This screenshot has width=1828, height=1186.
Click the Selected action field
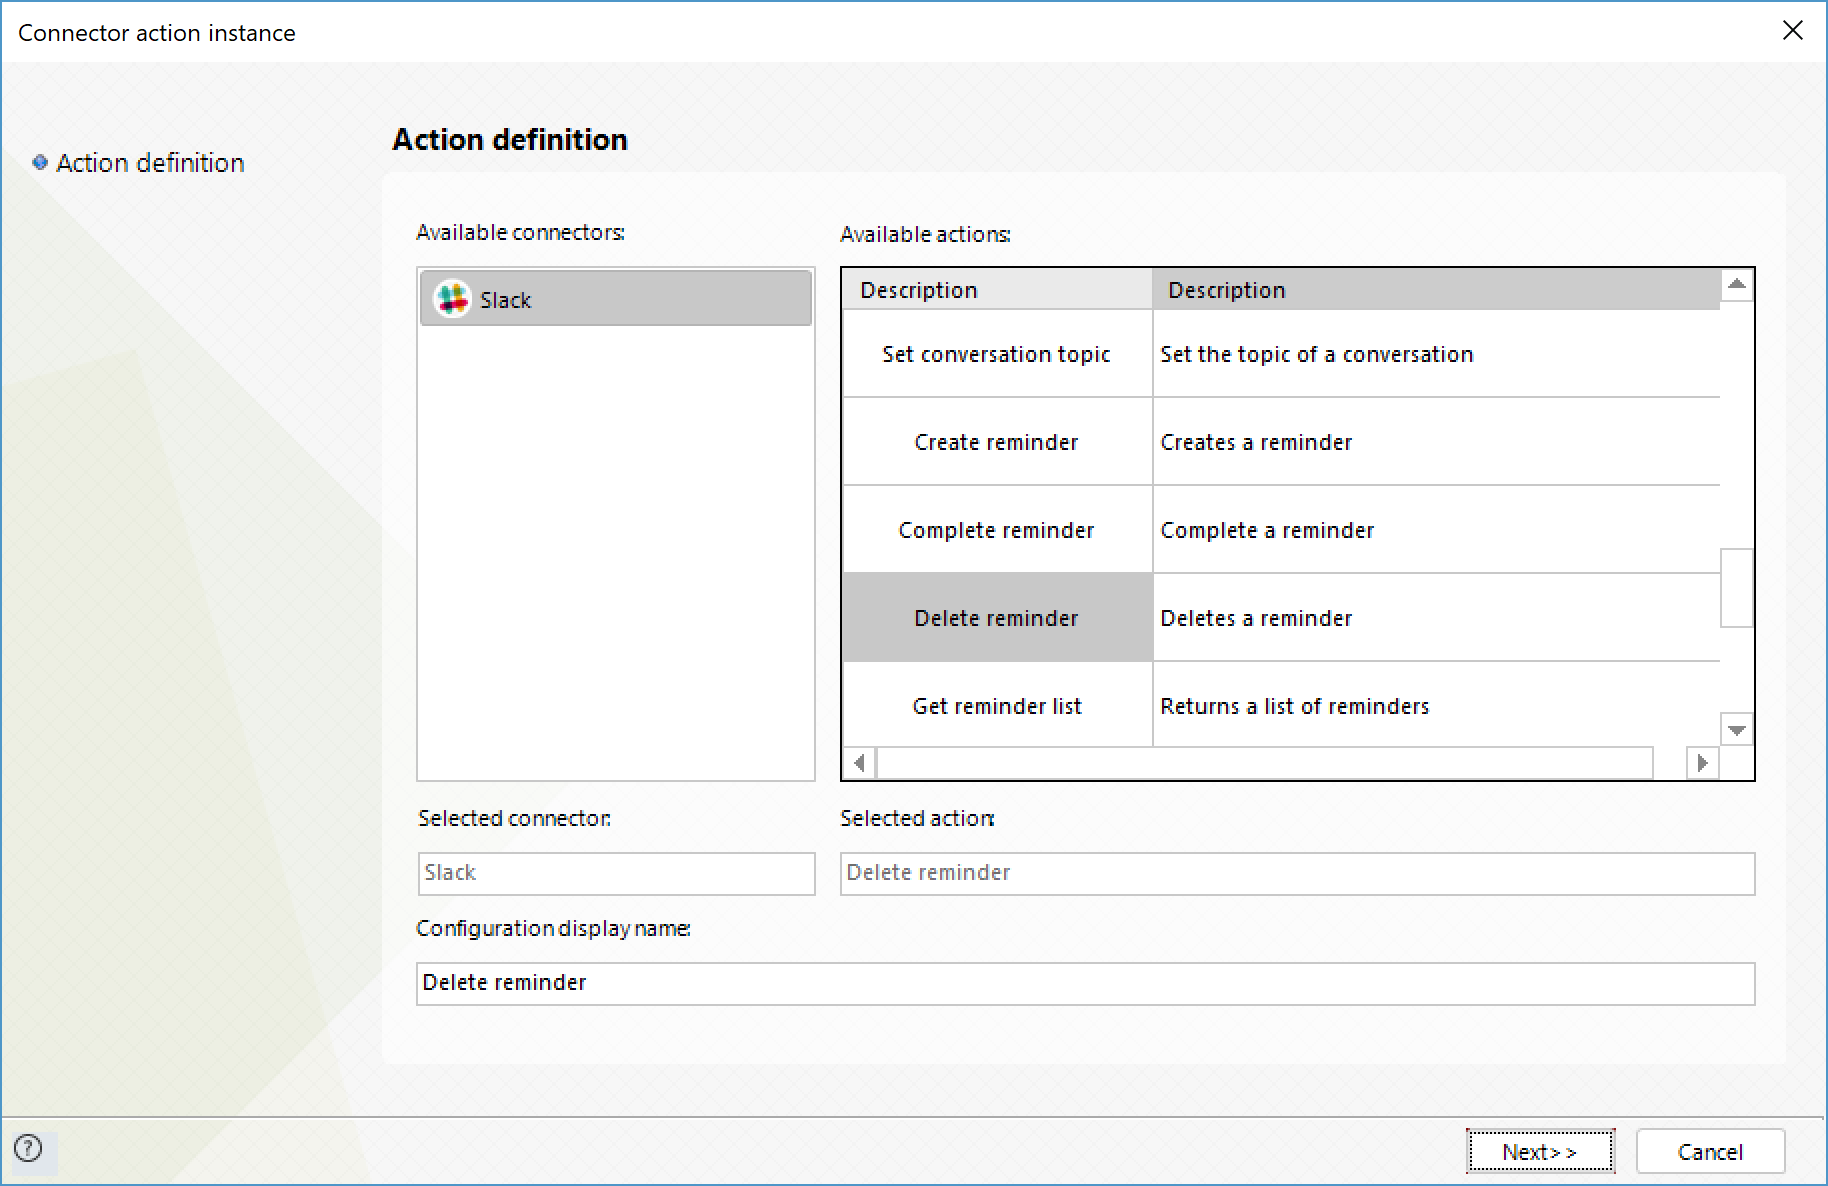coord(1297,873)
